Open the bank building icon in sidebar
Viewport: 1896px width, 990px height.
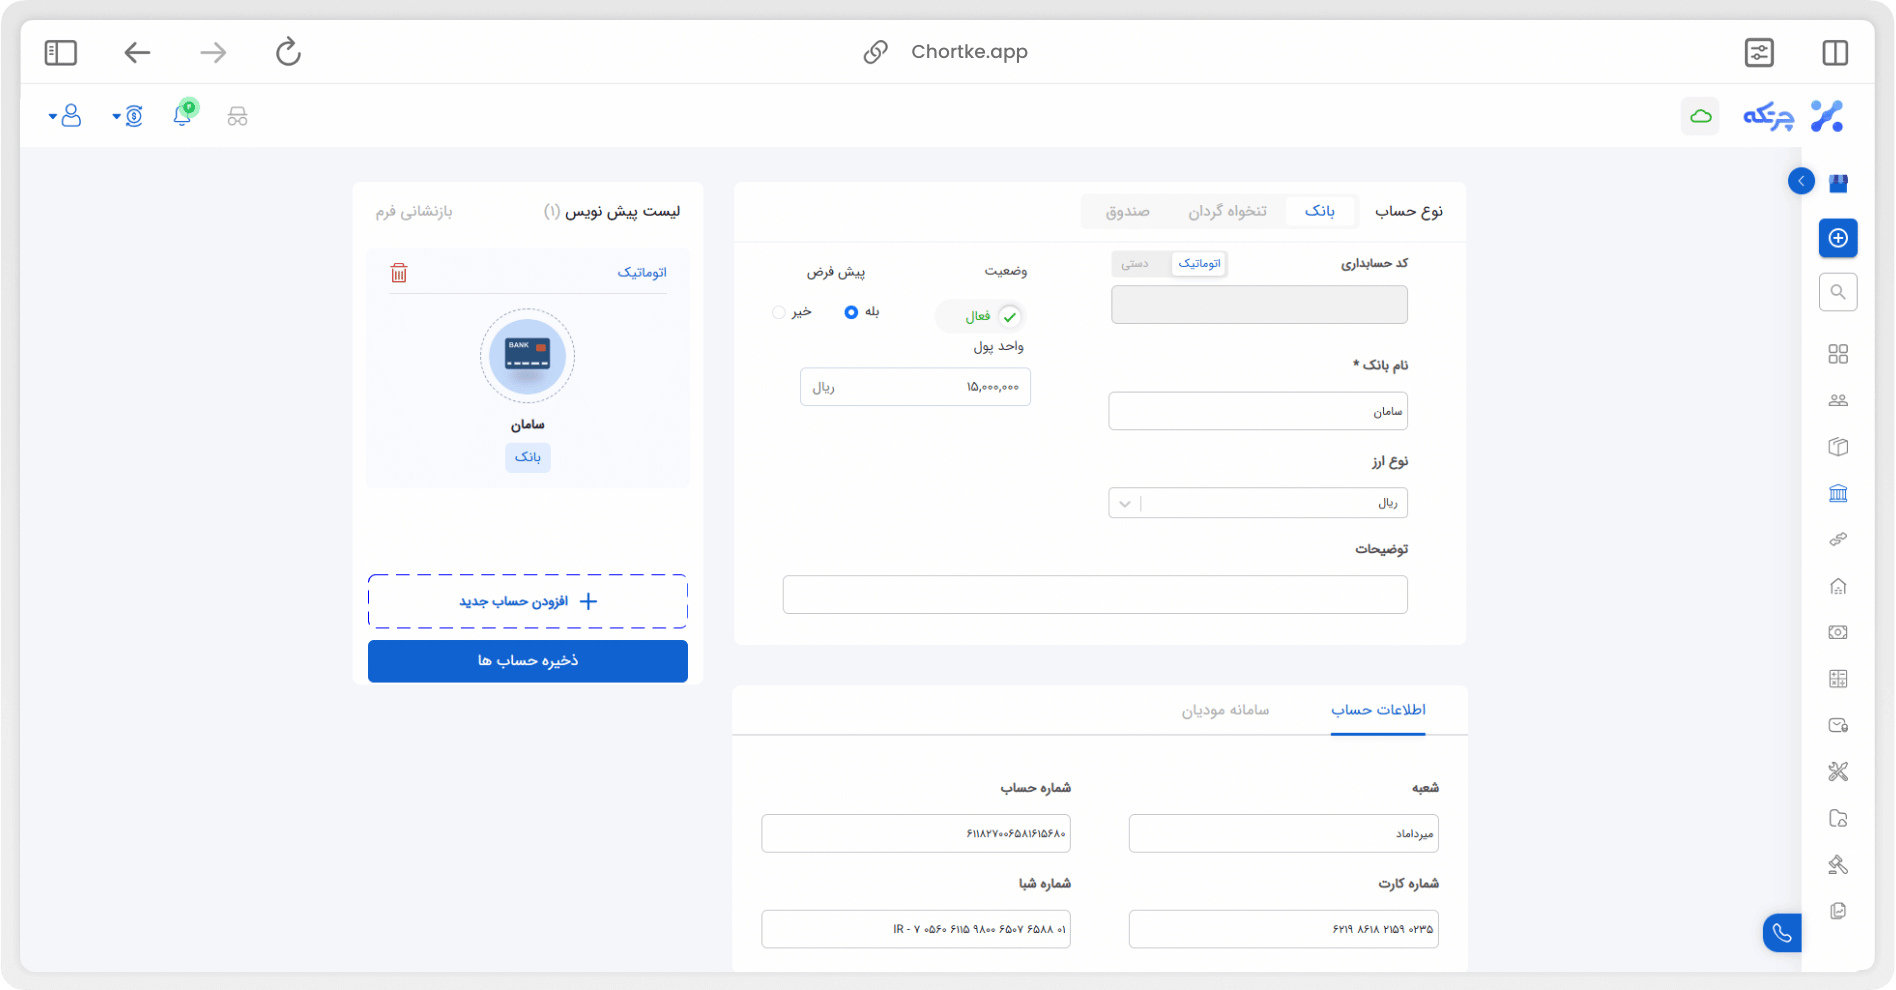tap(1837, 493)
